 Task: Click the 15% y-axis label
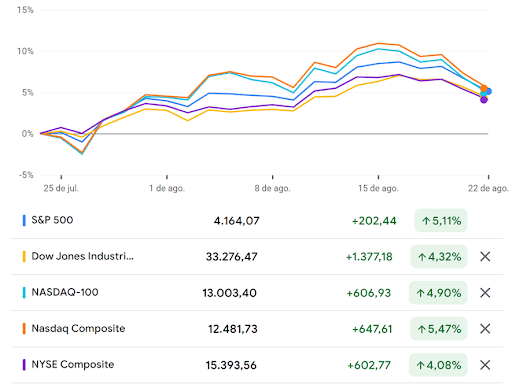click(26, 10)
